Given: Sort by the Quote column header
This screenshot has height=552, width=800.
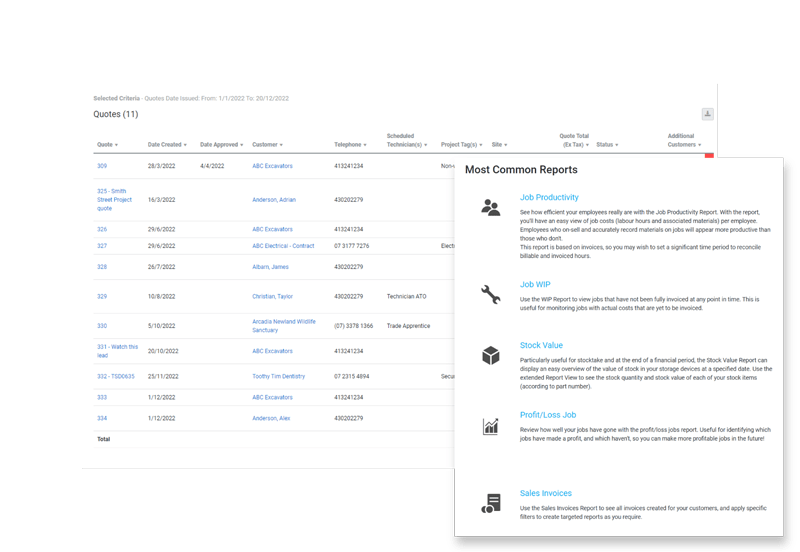Looking at the screenshot, I should click(x=107, y=145).
